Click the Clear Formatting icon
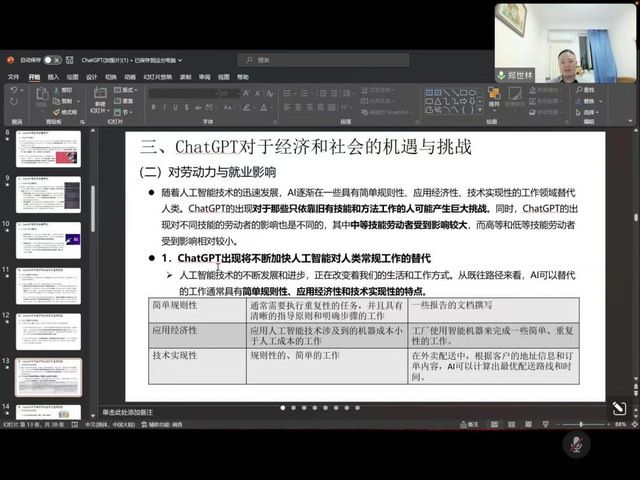Screen dimensions: 640x480 click(269, 93)
